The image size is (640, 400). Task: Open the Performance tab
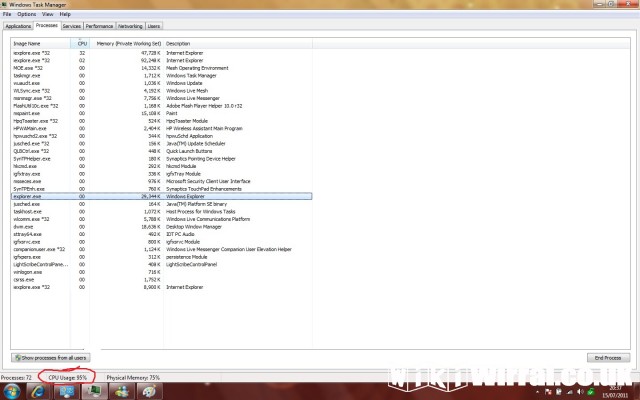[99, 26]
